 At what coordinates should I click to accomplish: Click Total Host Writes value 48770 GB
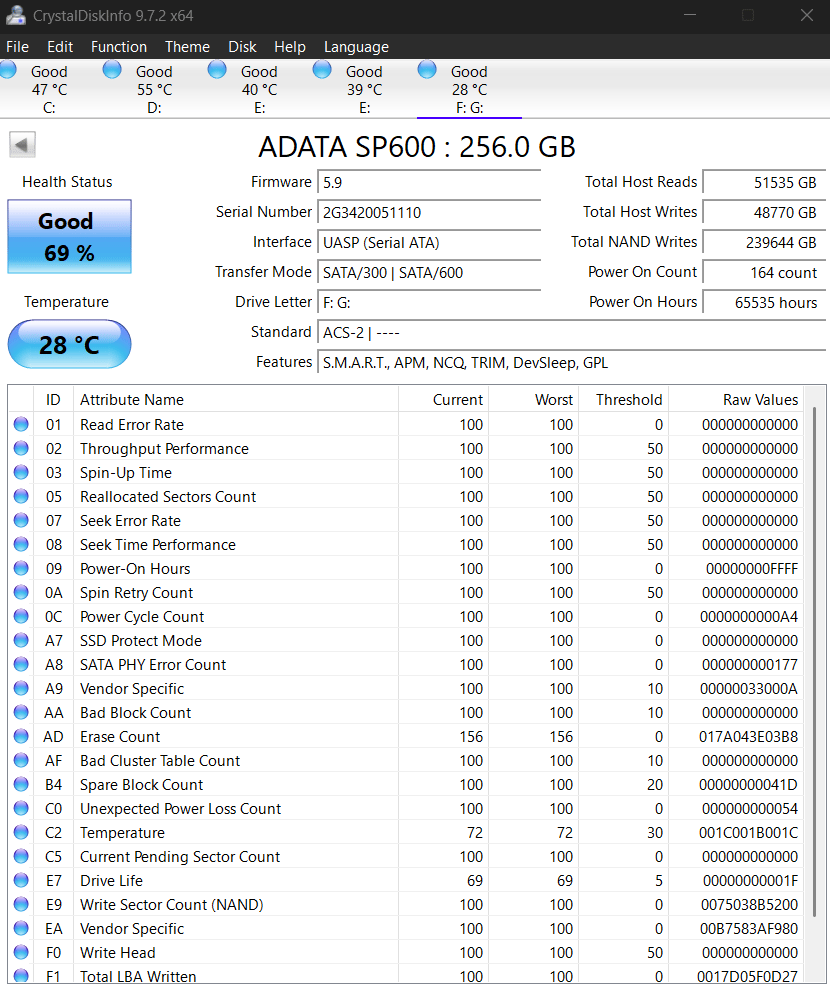point(764,212)
